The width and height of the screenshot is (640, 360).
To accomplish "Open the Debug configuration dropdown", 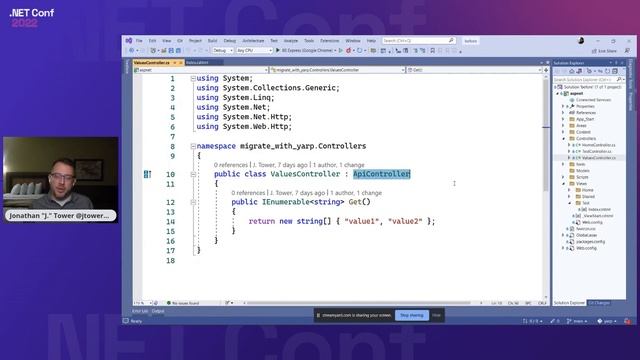I will [x=223, y=51].
